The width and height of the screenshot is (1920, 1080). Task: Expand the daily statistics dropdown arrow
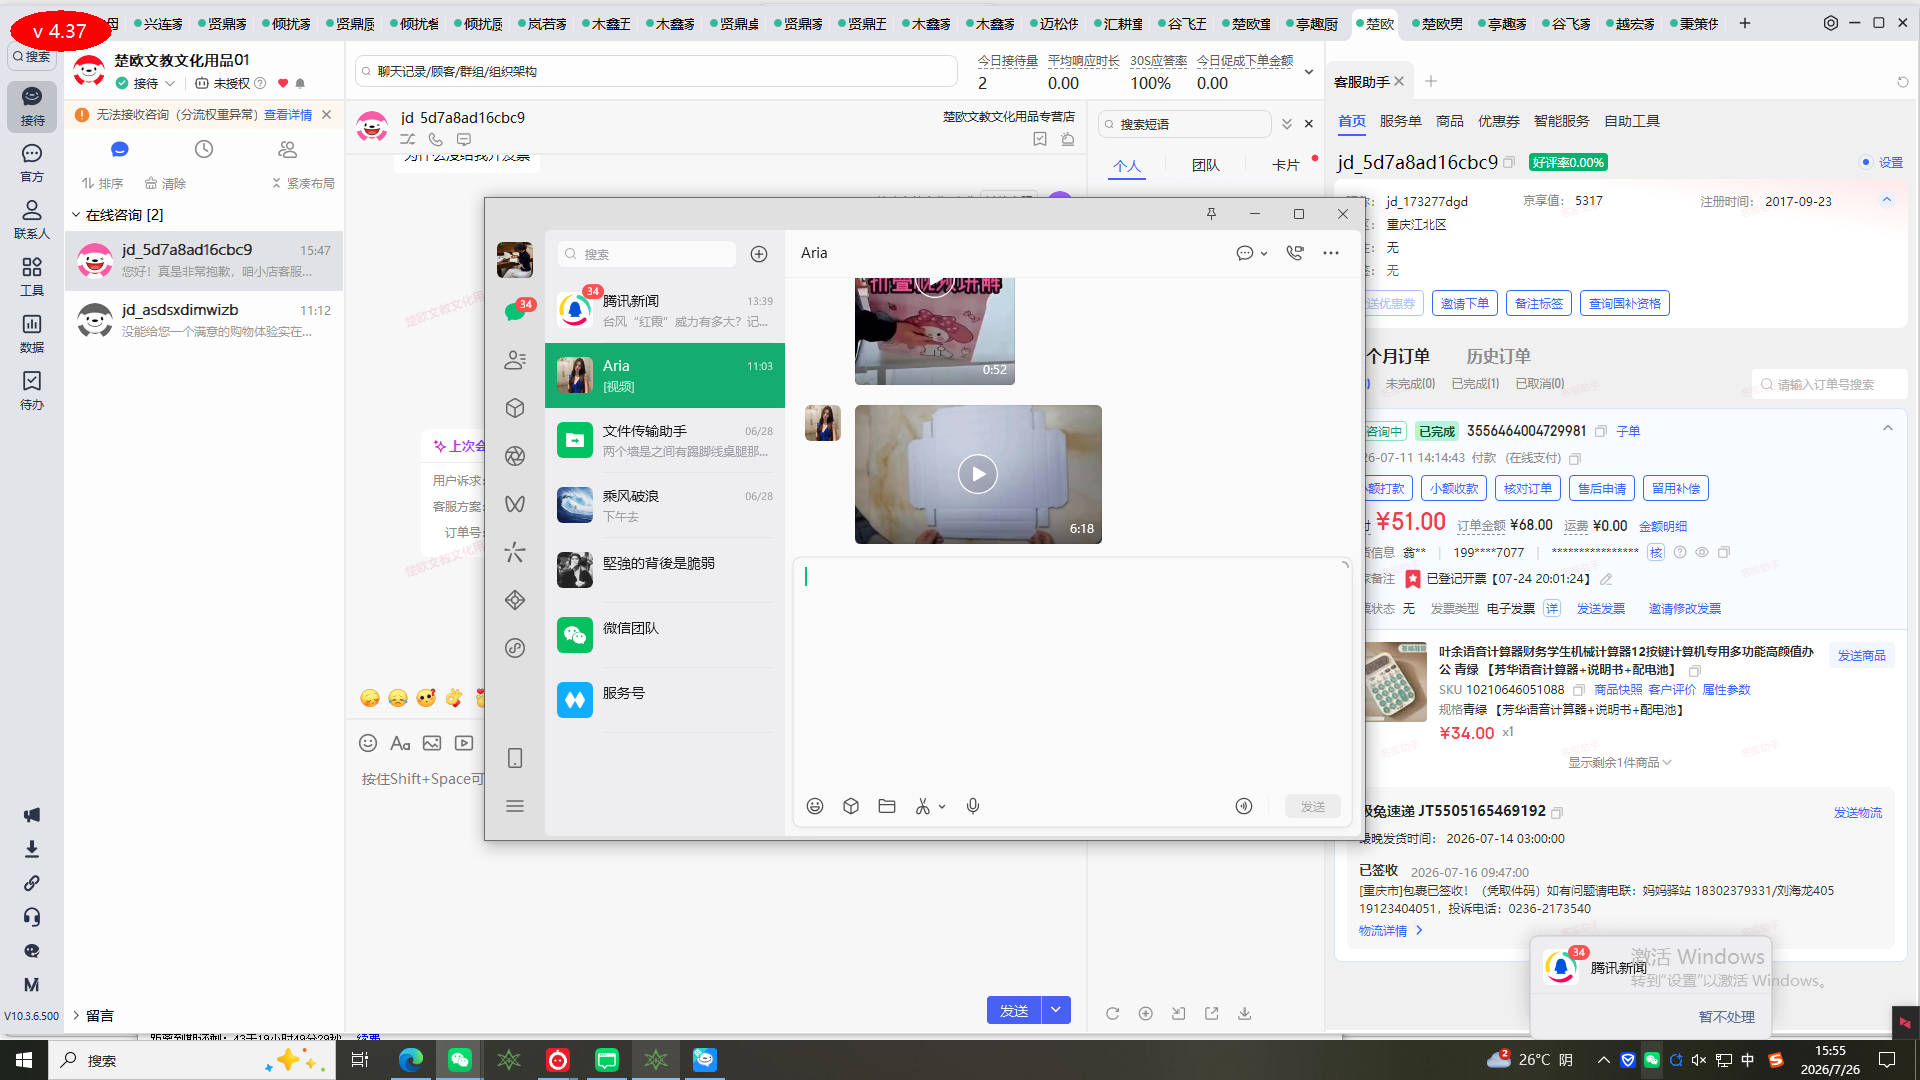(x=1308, y=72)
